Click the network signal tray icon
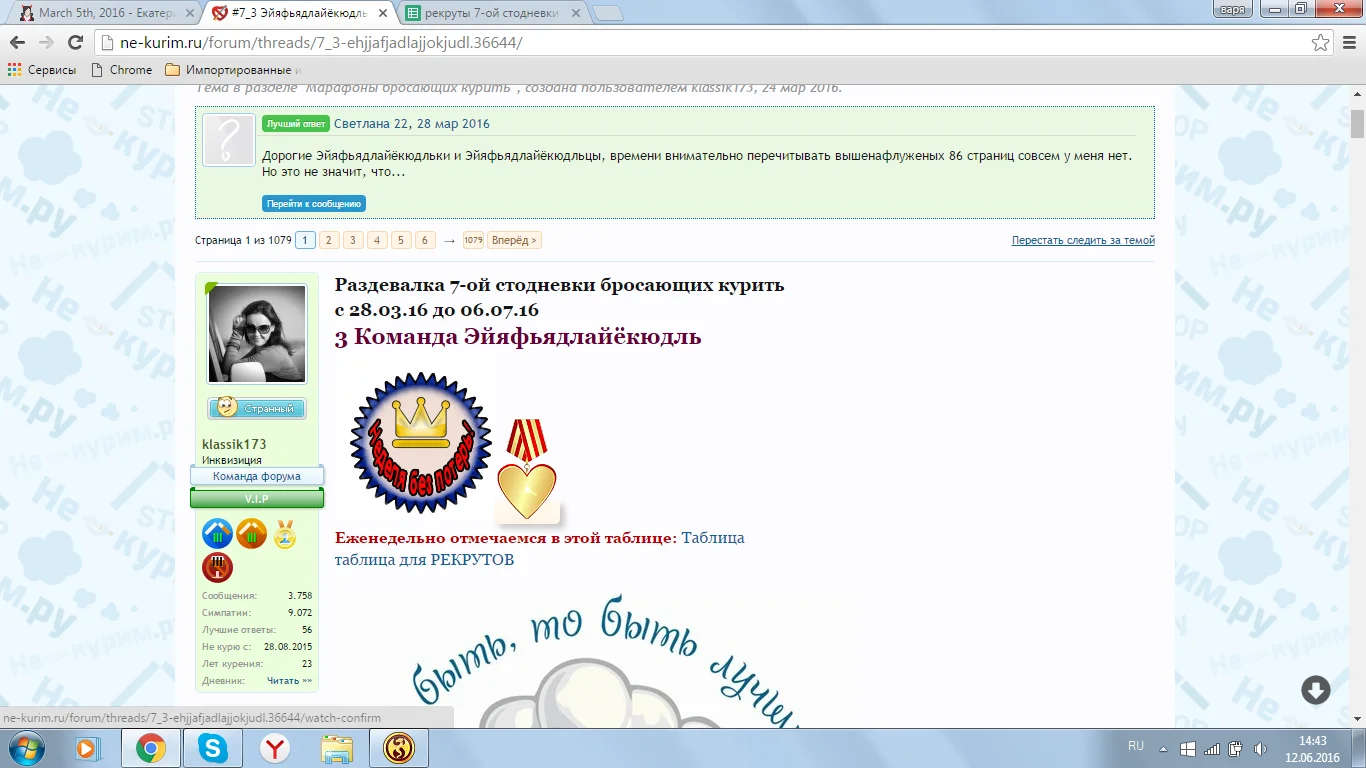This screenshot has height=768, width=1366. (1212, 748)
